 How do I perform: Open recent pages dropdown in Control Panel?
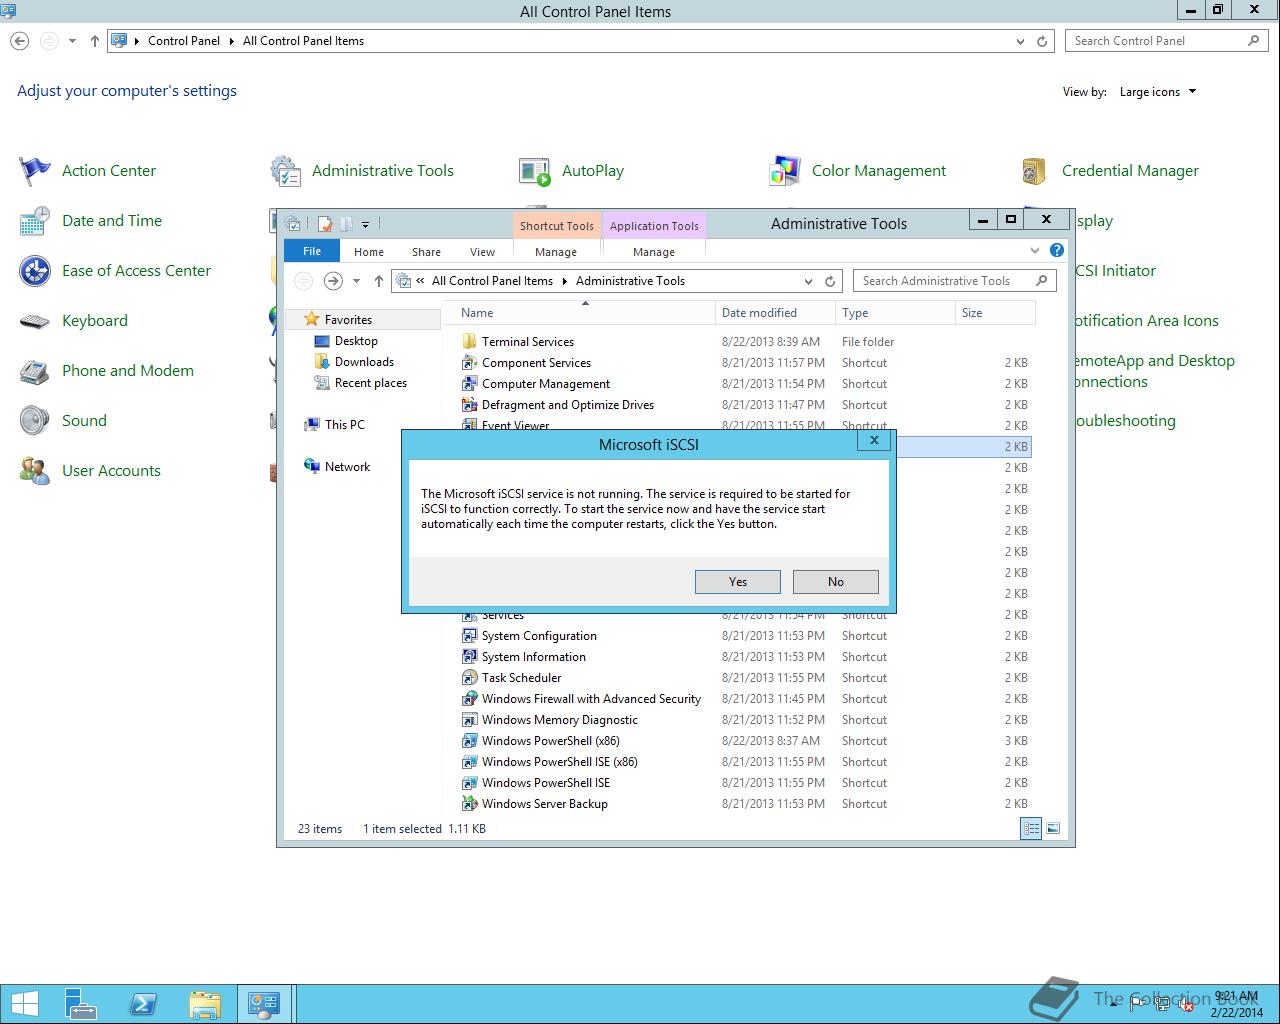tap(72, 41)
